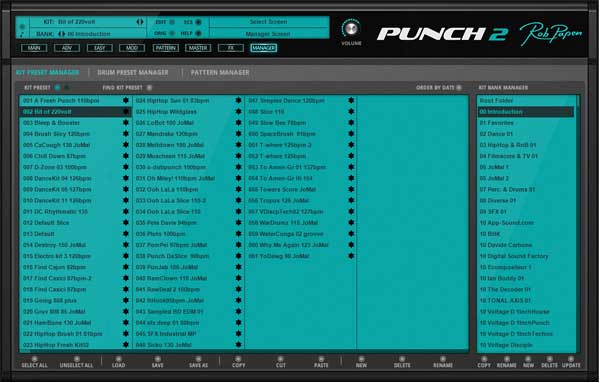Select the first KIT PRESET radio dot
This screenshot has height=383, width=600.
57,88
